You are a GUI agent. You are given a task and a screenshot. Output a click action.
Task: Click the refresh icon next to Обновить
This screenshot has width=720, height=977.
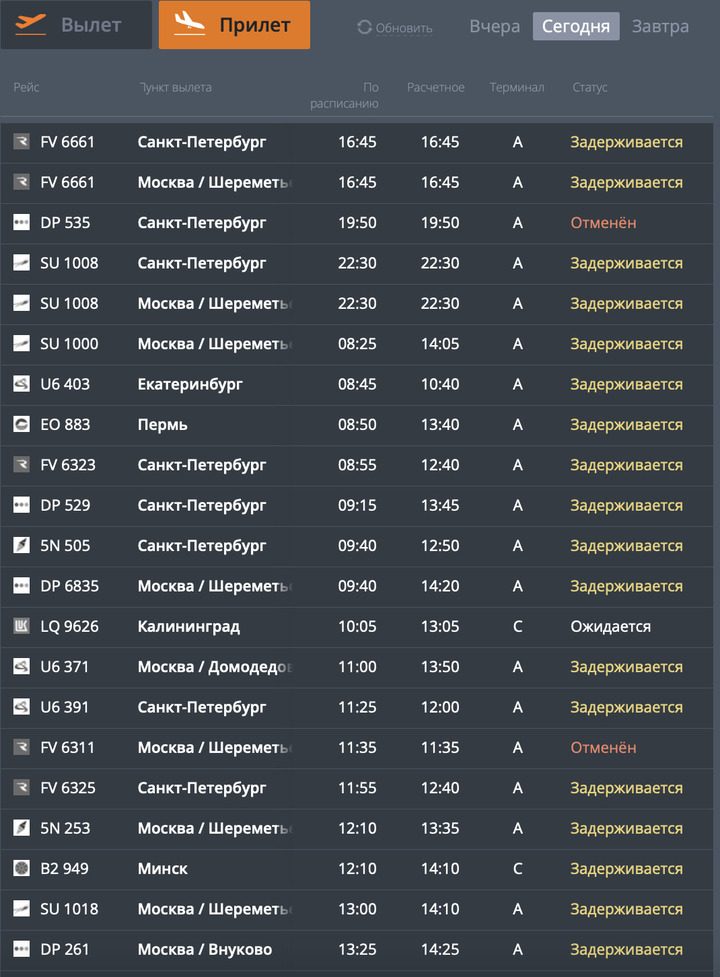pos(364,28)
